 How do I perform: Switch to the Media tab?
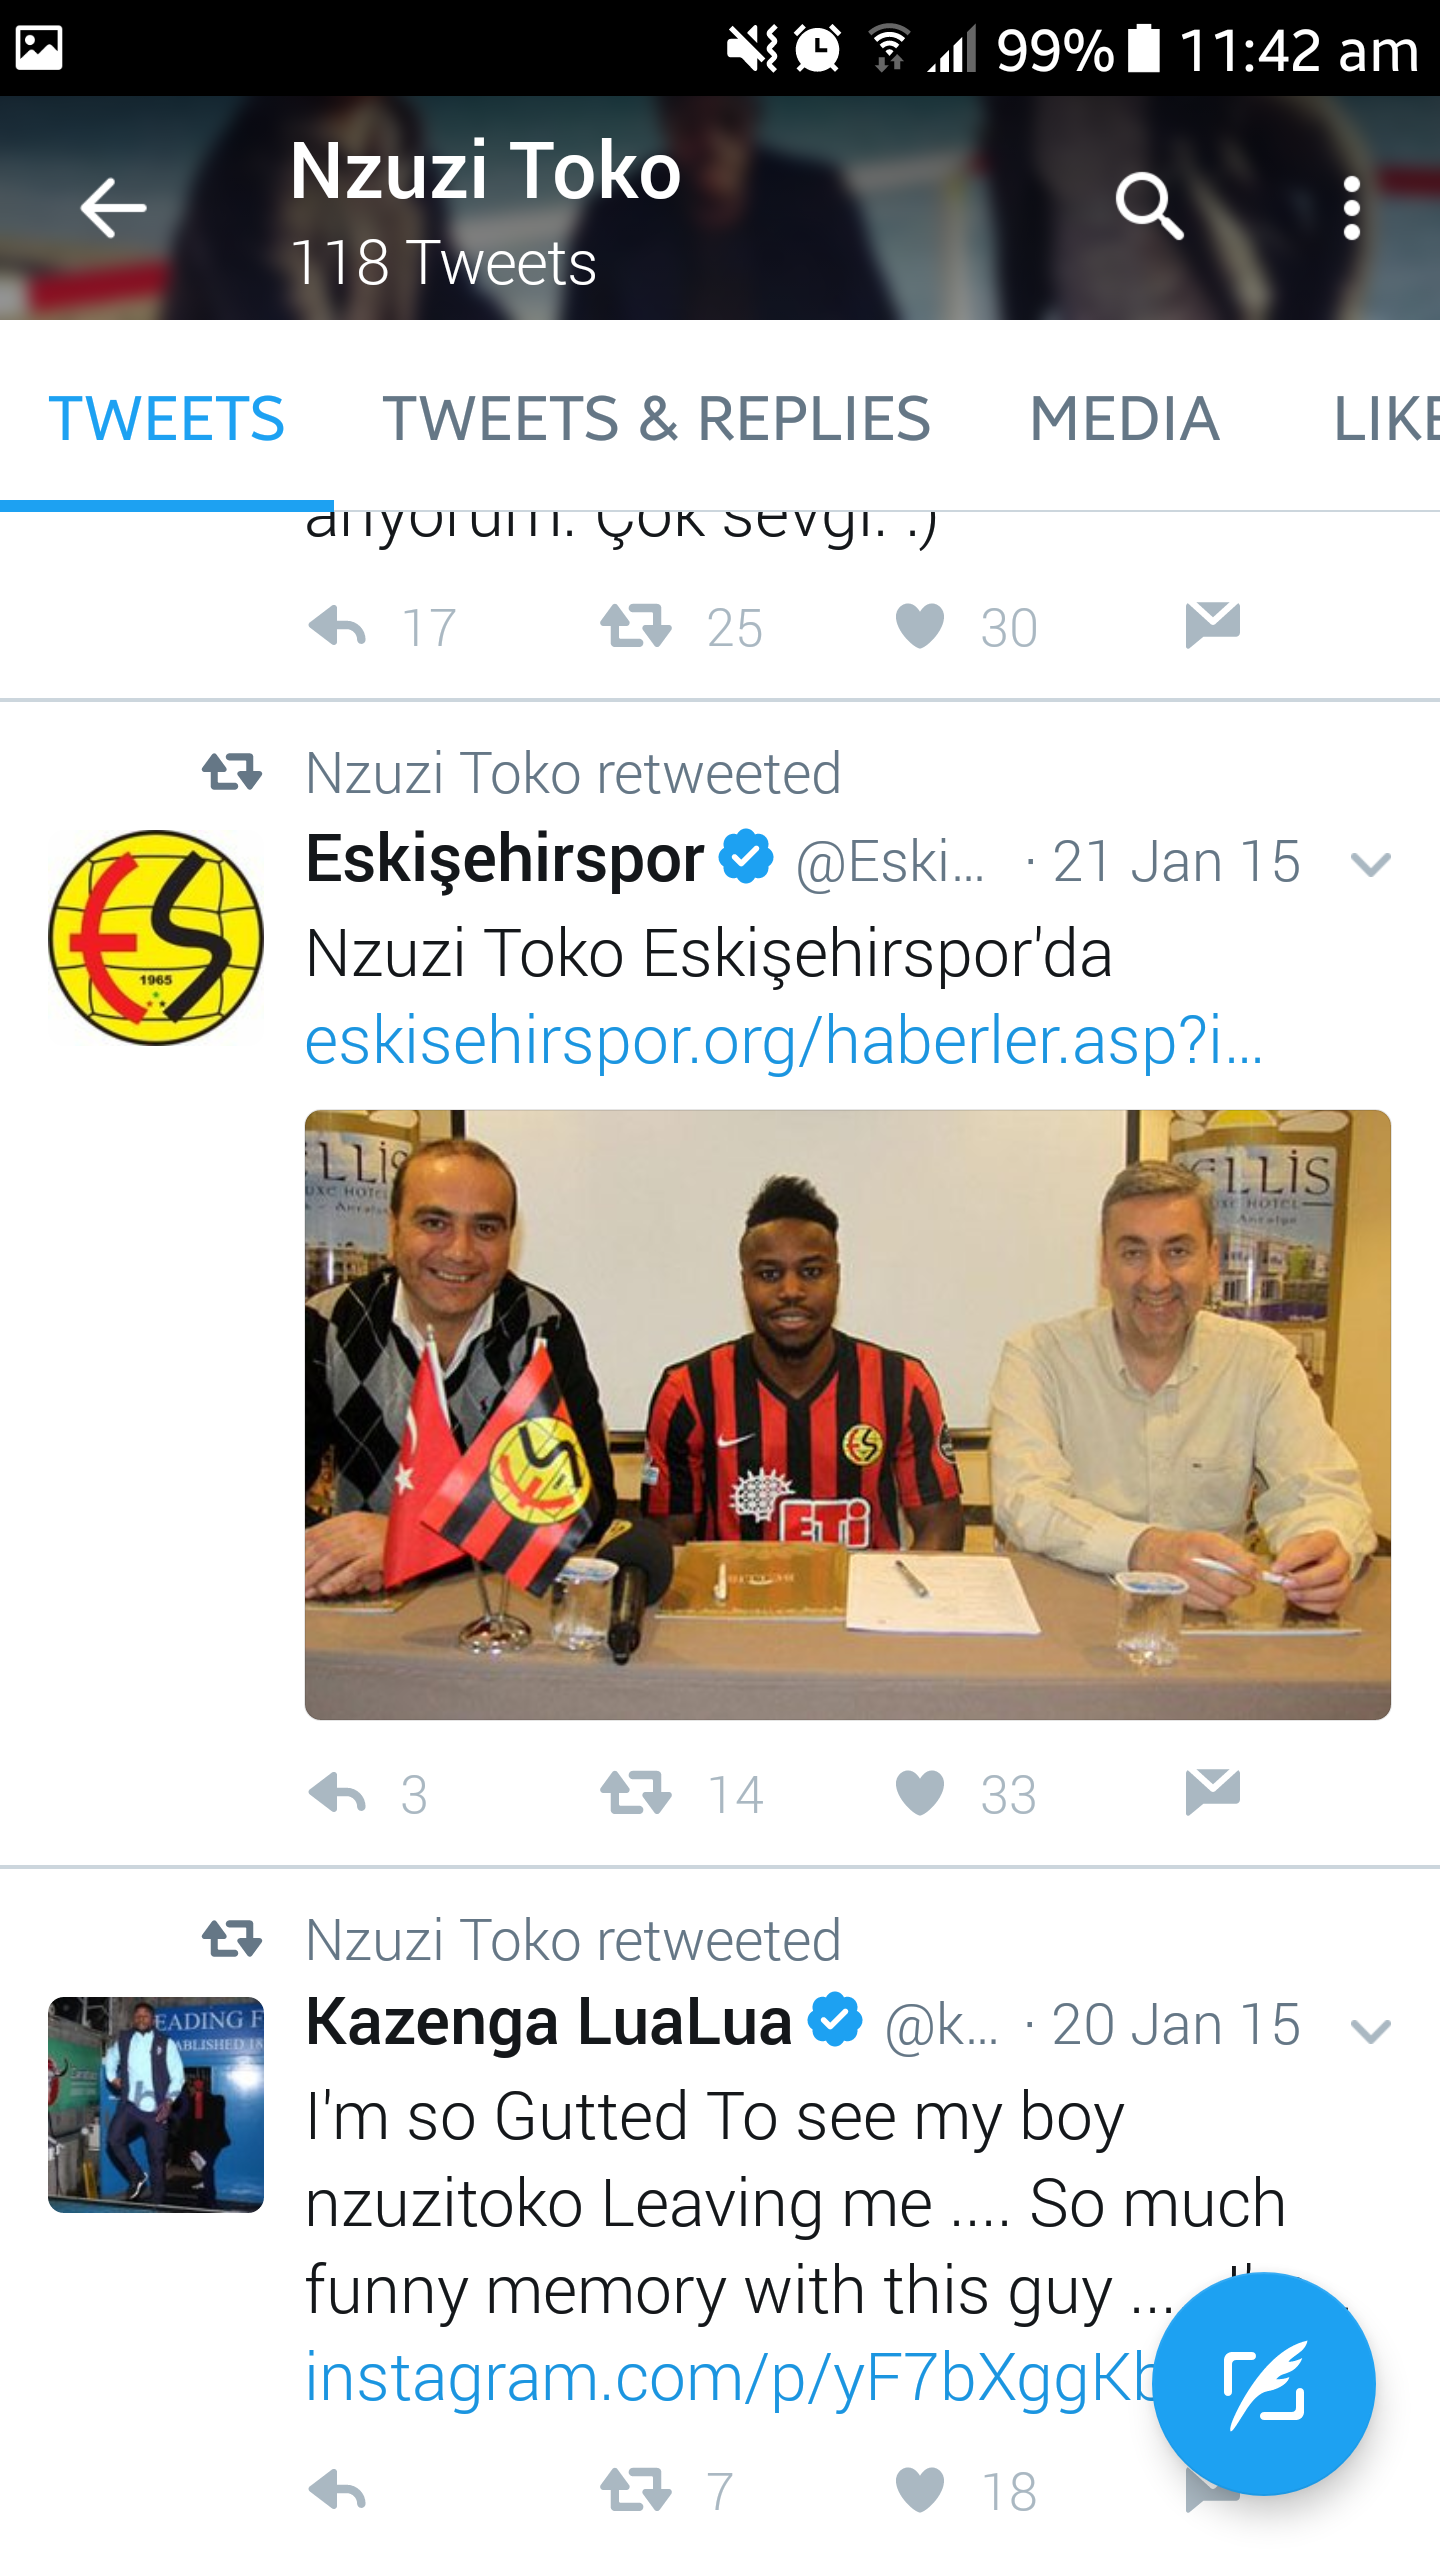point(1124,418)
